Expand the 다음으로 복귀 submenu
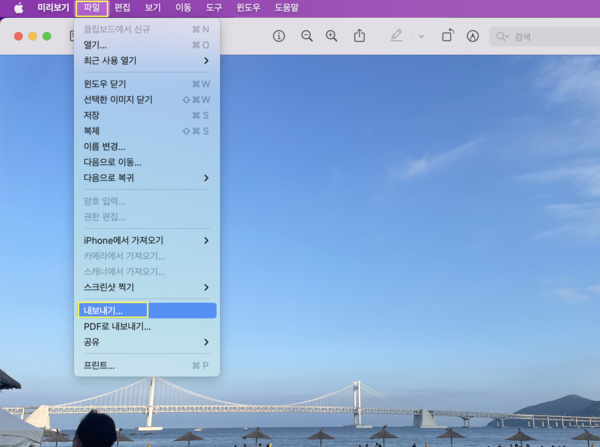Screen dimensions: 600x447 click(x=147, y=178)
